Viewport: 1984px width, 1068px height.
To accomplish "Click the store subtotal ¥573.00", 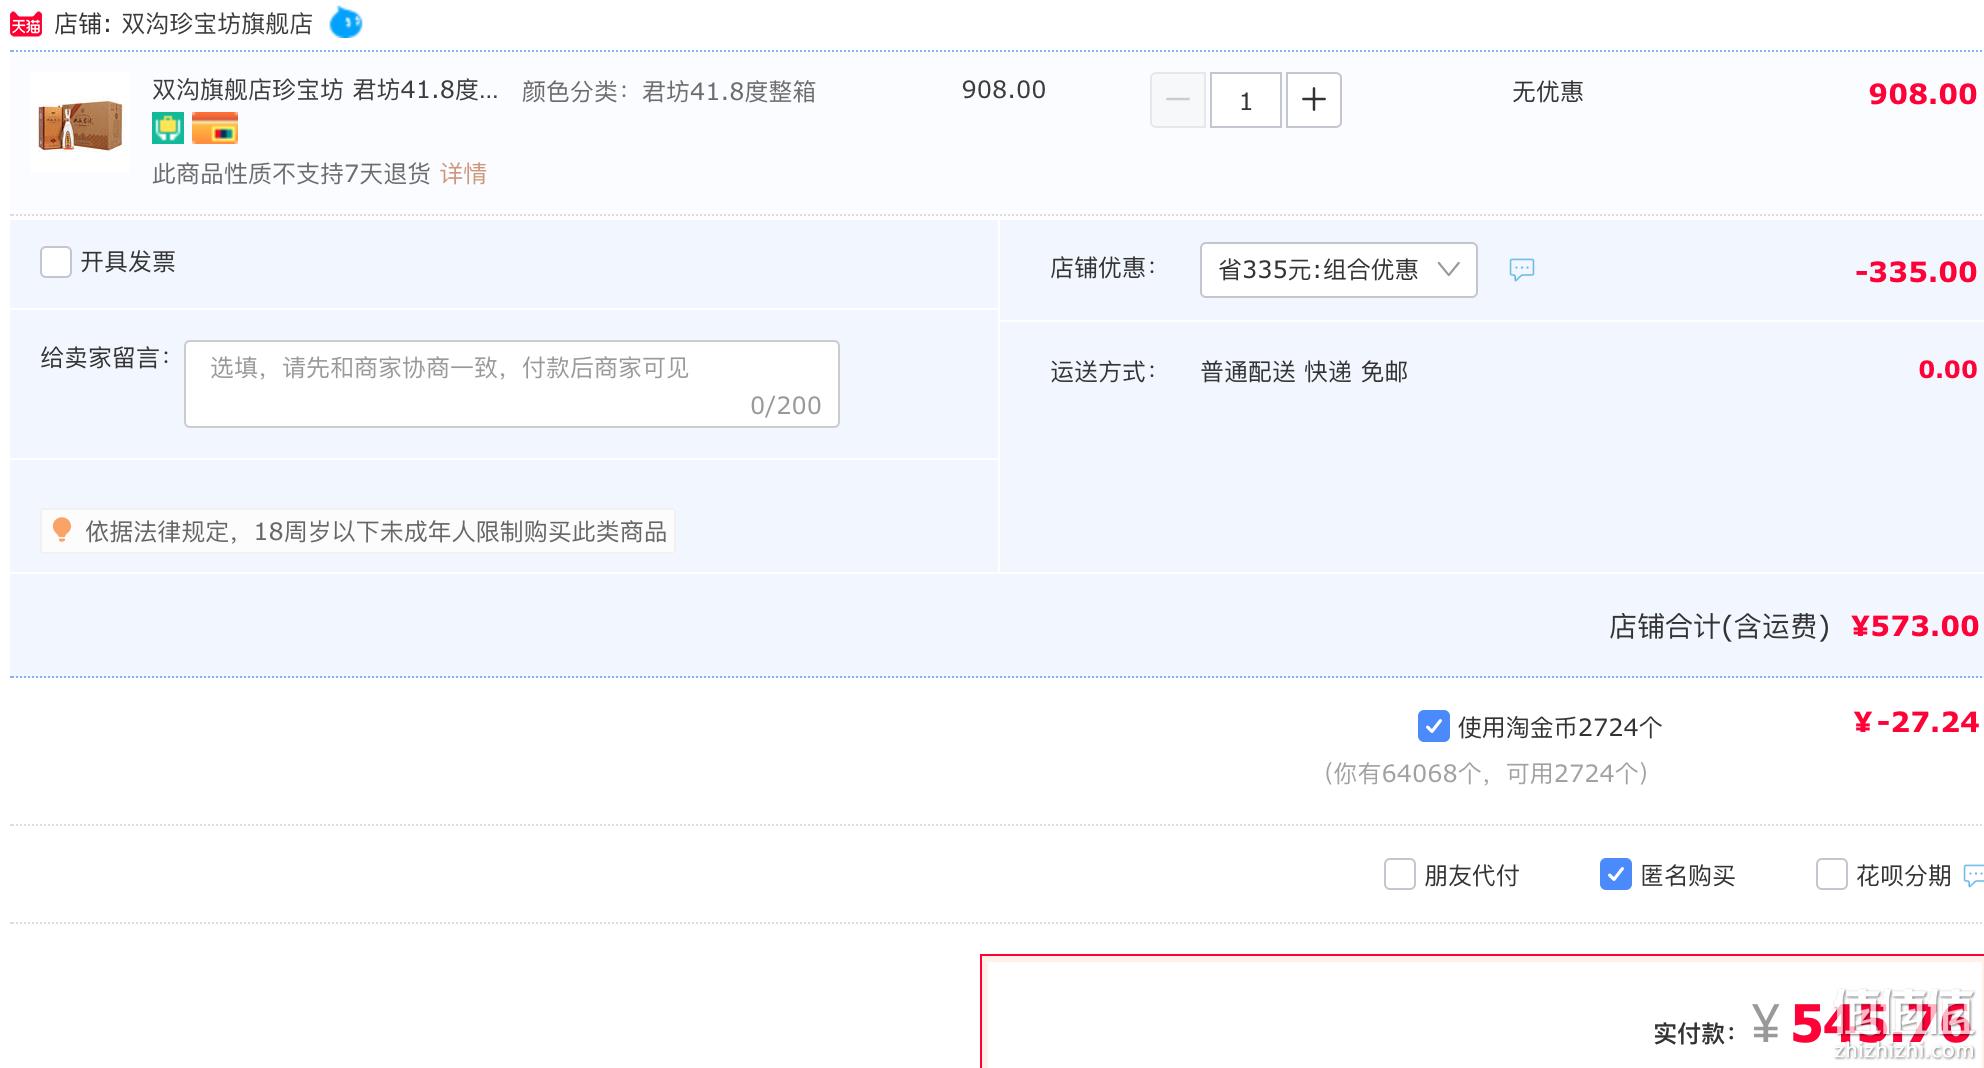I will pyautogui.click(x=1914, y=626).
